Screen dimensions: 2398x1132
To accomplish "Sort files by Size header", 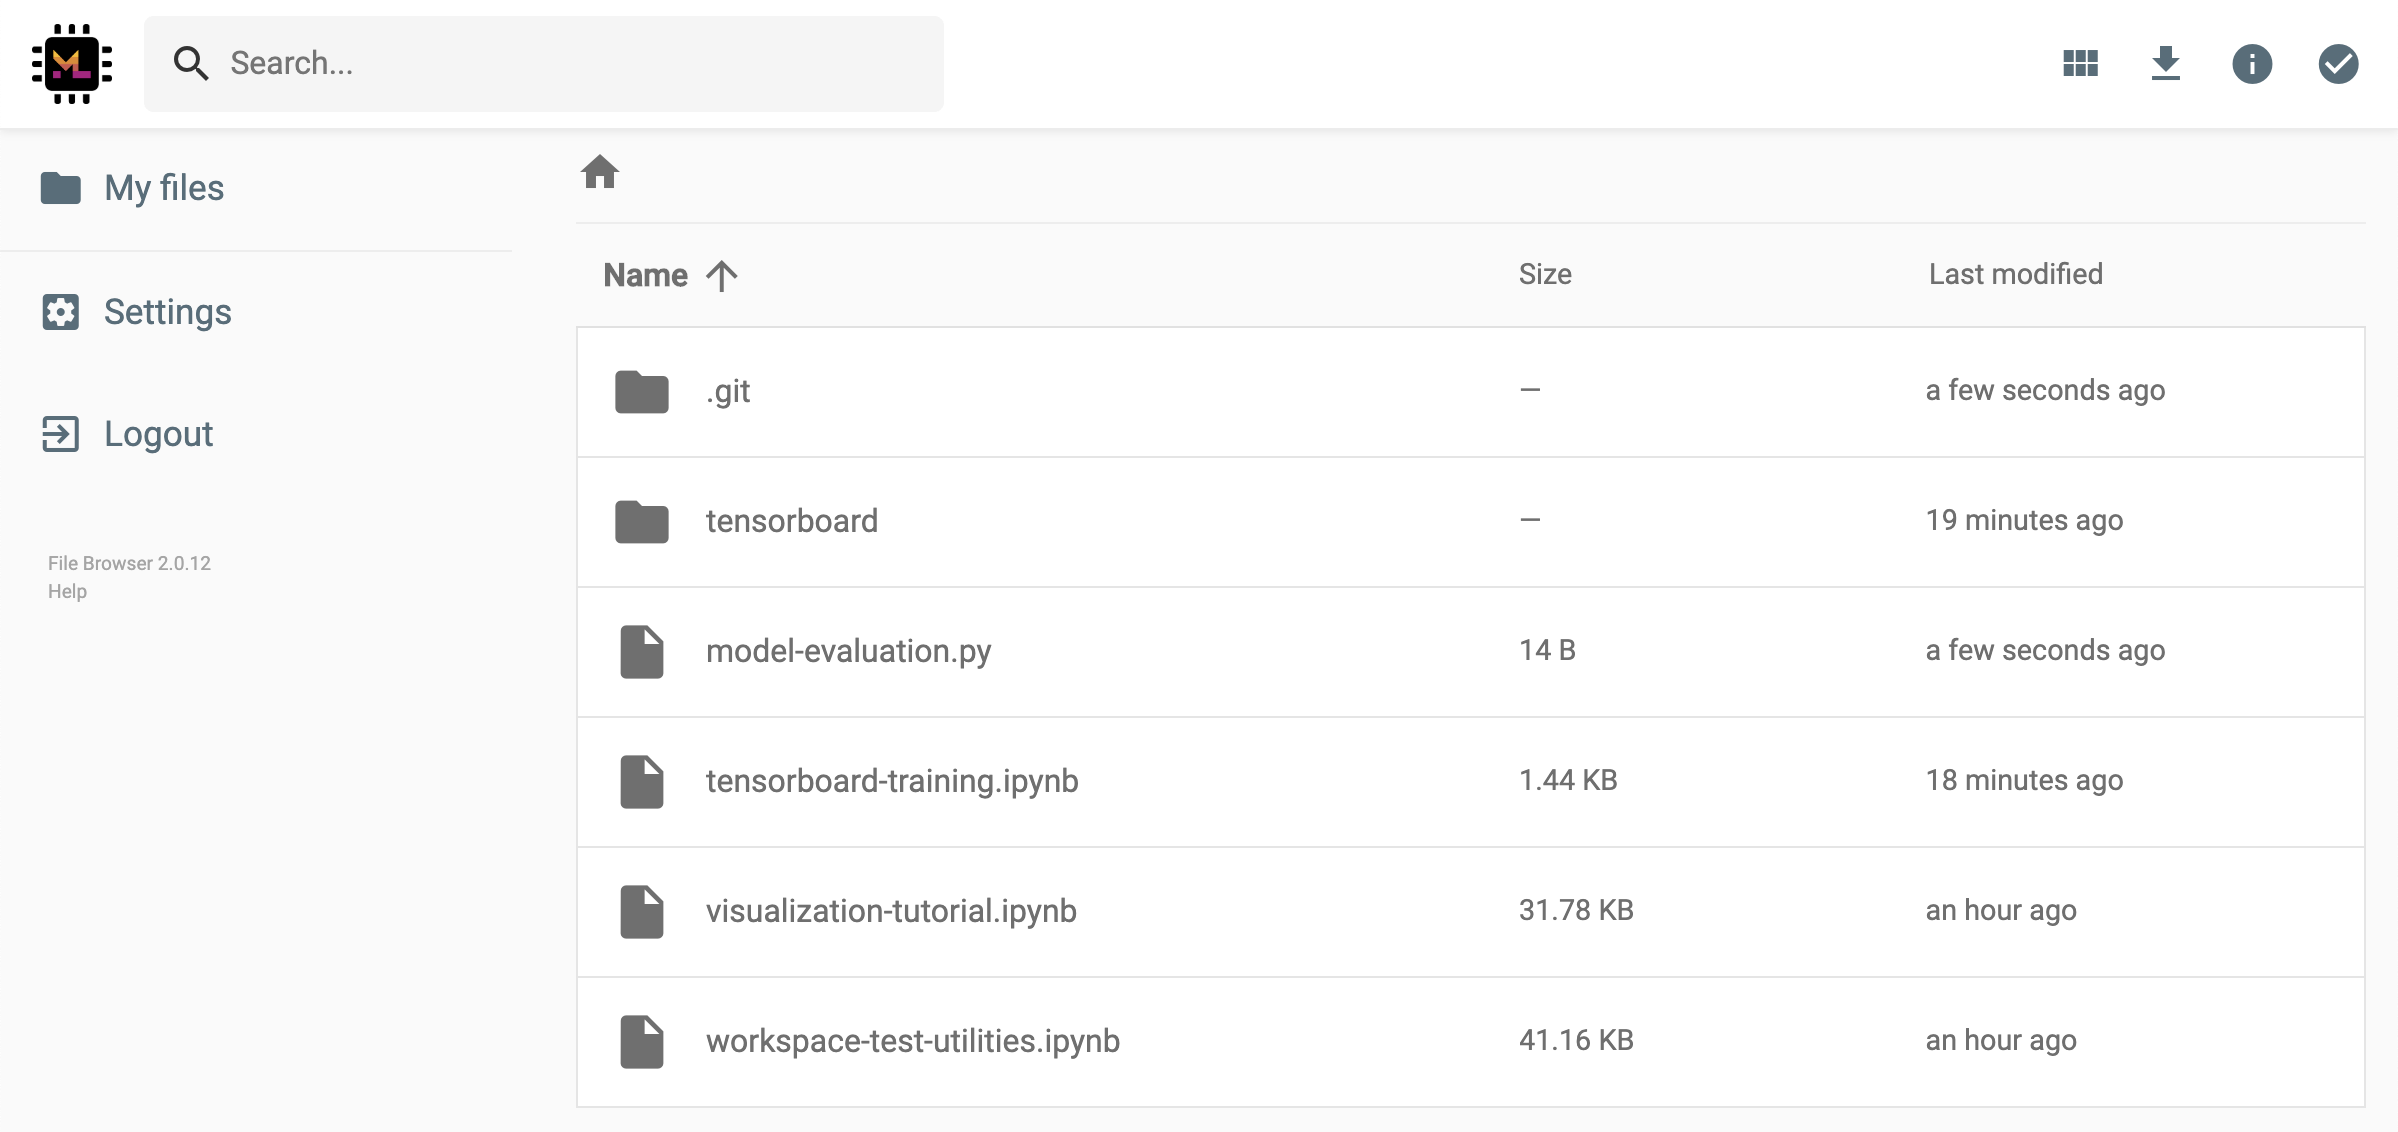I will point(1544,274).
